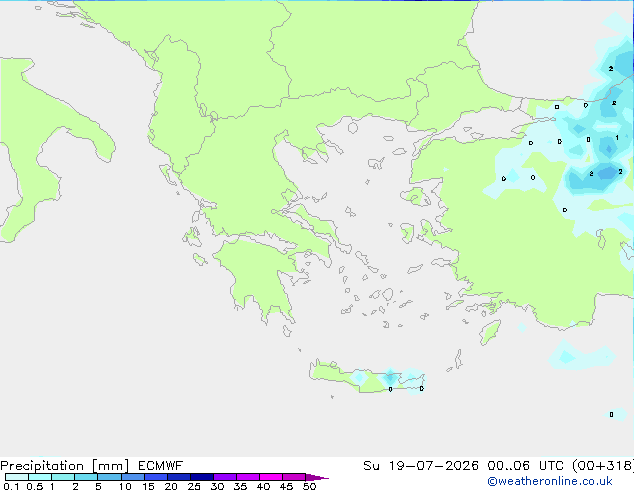
Task: Pick the 35–40 mm violet legend swatch
Action: [247, 477]
